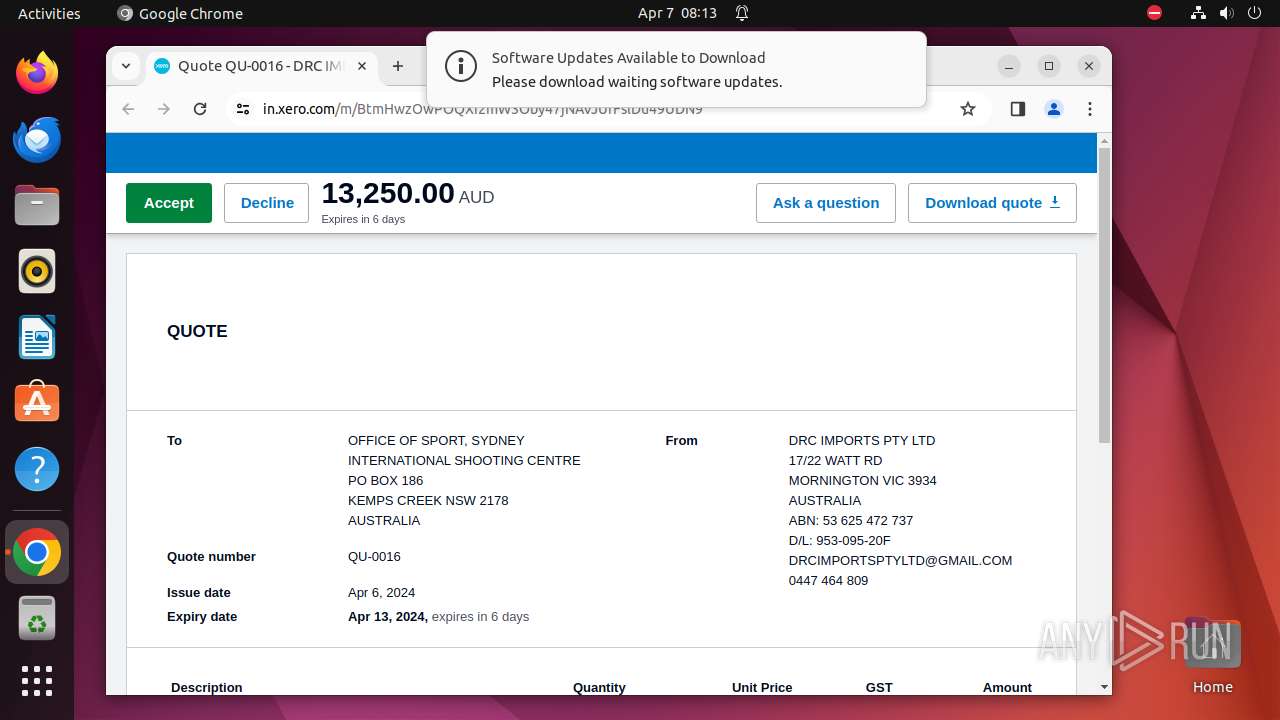Show Applications grid in the dock
The width and height of the screenshot is (1280, 720).
point(37,681)
